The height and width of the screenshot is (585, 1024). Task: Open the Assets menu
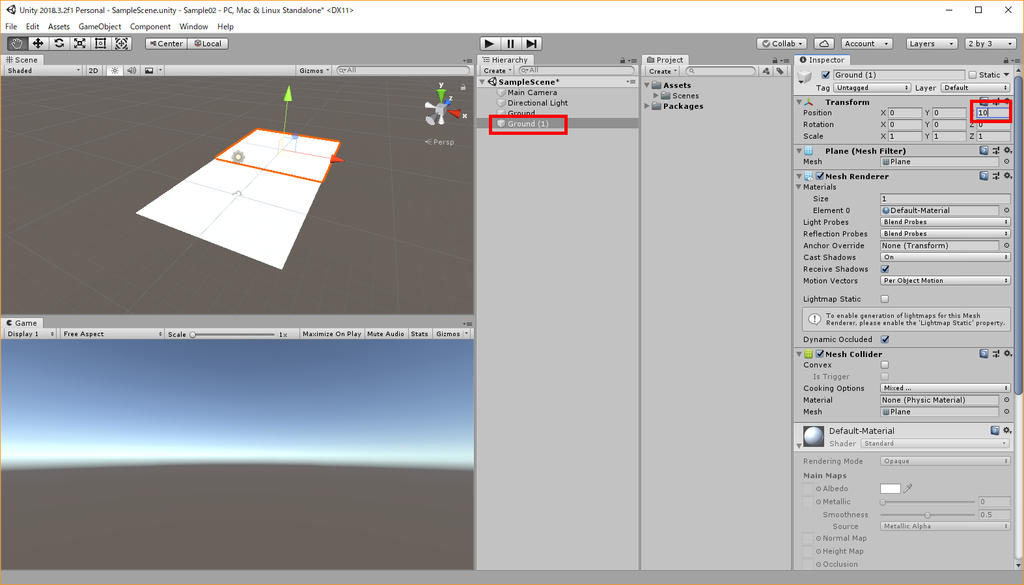[59, 27]
